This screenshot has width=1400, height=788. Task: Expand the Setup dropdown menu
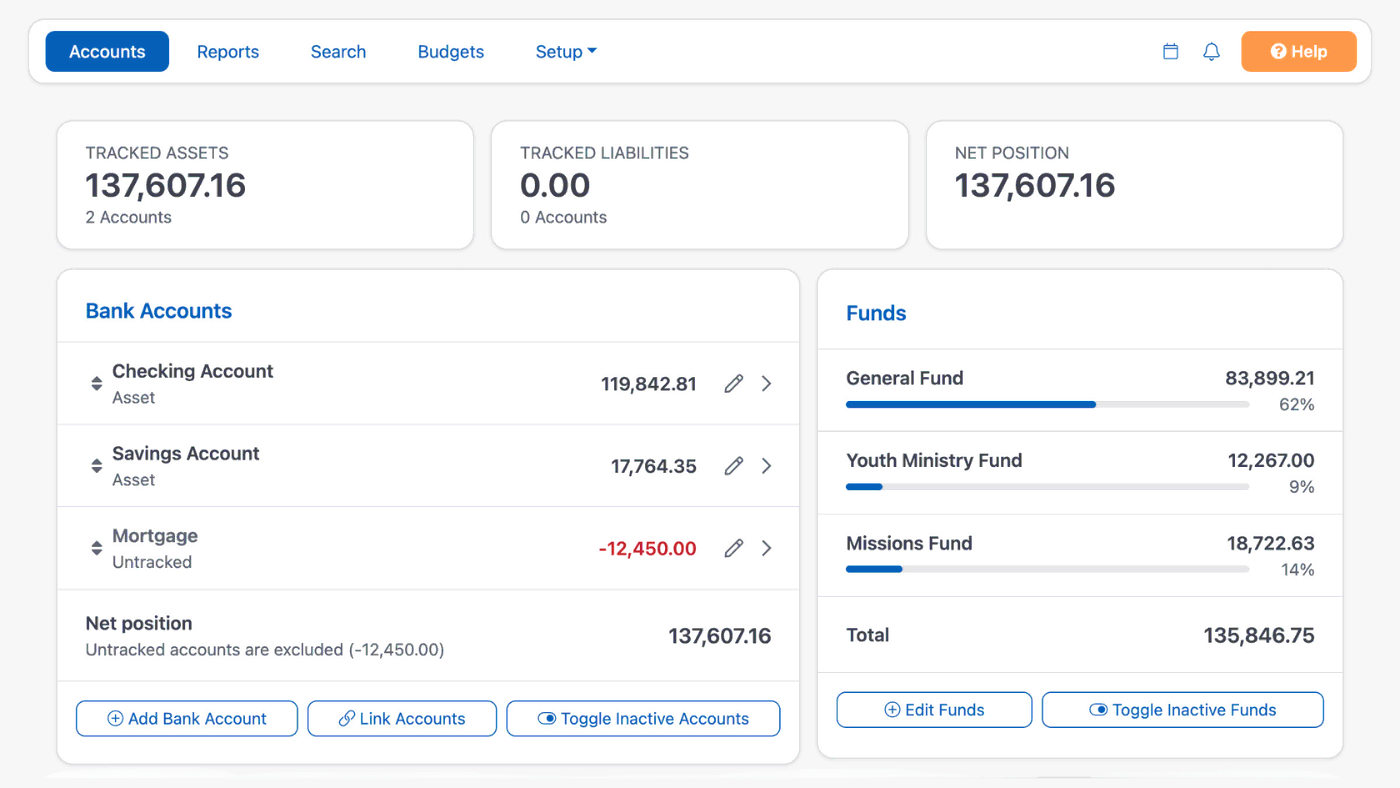(566, 52)
